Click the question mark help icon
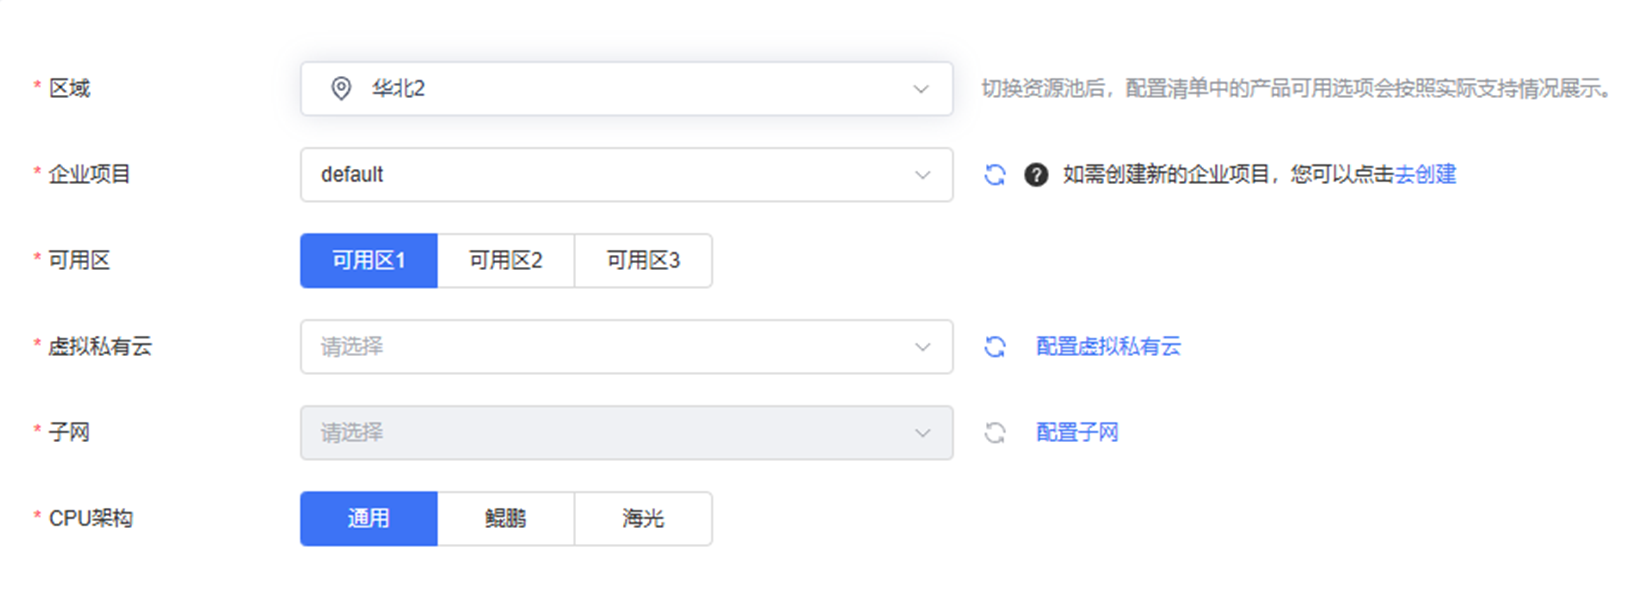Image resolution: width=1650 pixels, height=590 pixels. click(x=1036, y=175)
